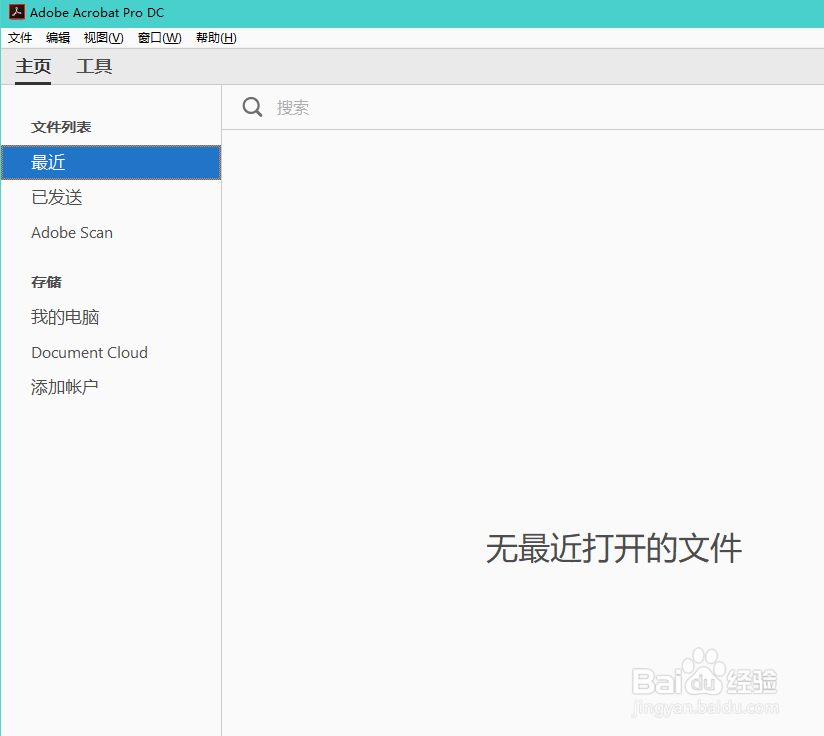Image resolution: width=824 pixels, height=736 pixels.
Task: Click the magnifying glass search icon
Action: (x=252, y=107)
